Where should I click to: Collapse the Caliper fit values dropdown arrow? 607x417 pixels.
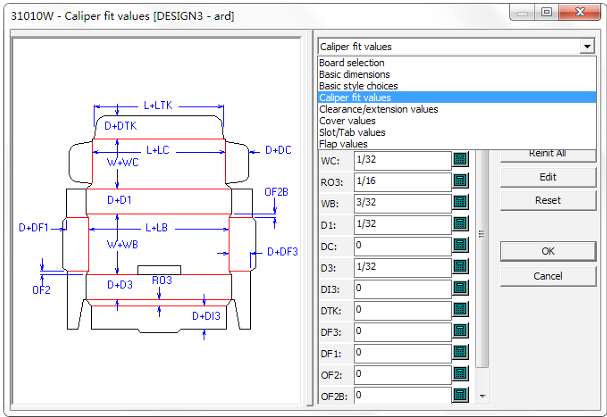point(585,47)
